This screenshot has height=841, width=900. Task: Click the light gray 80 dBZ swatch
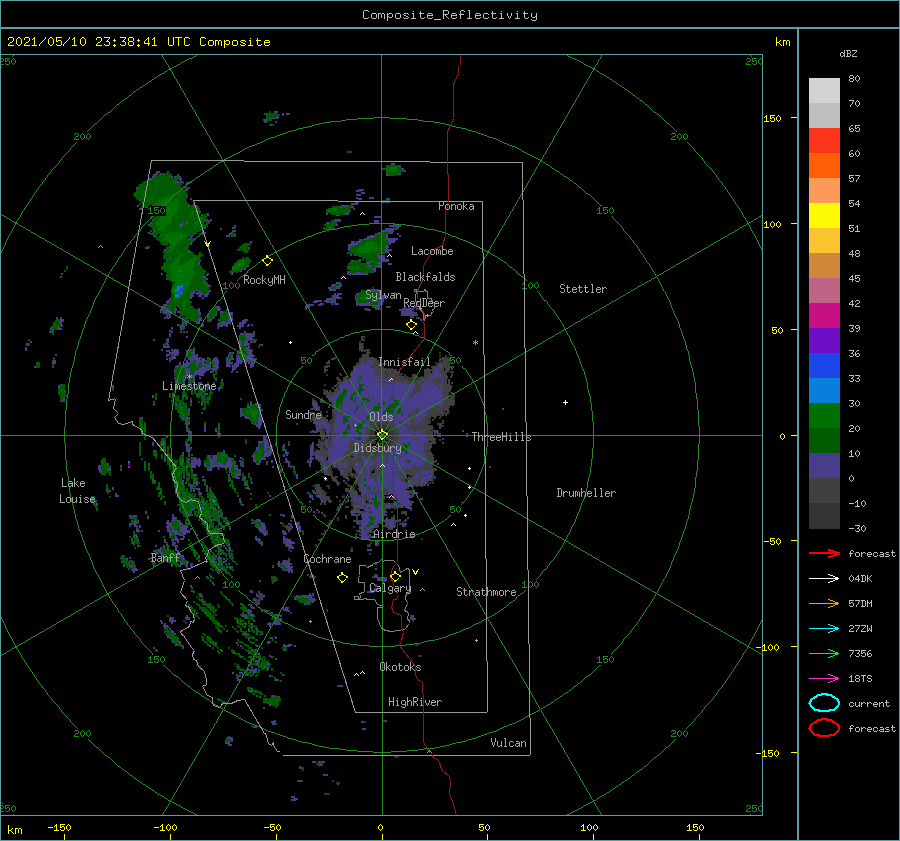[x=824, y=91]
